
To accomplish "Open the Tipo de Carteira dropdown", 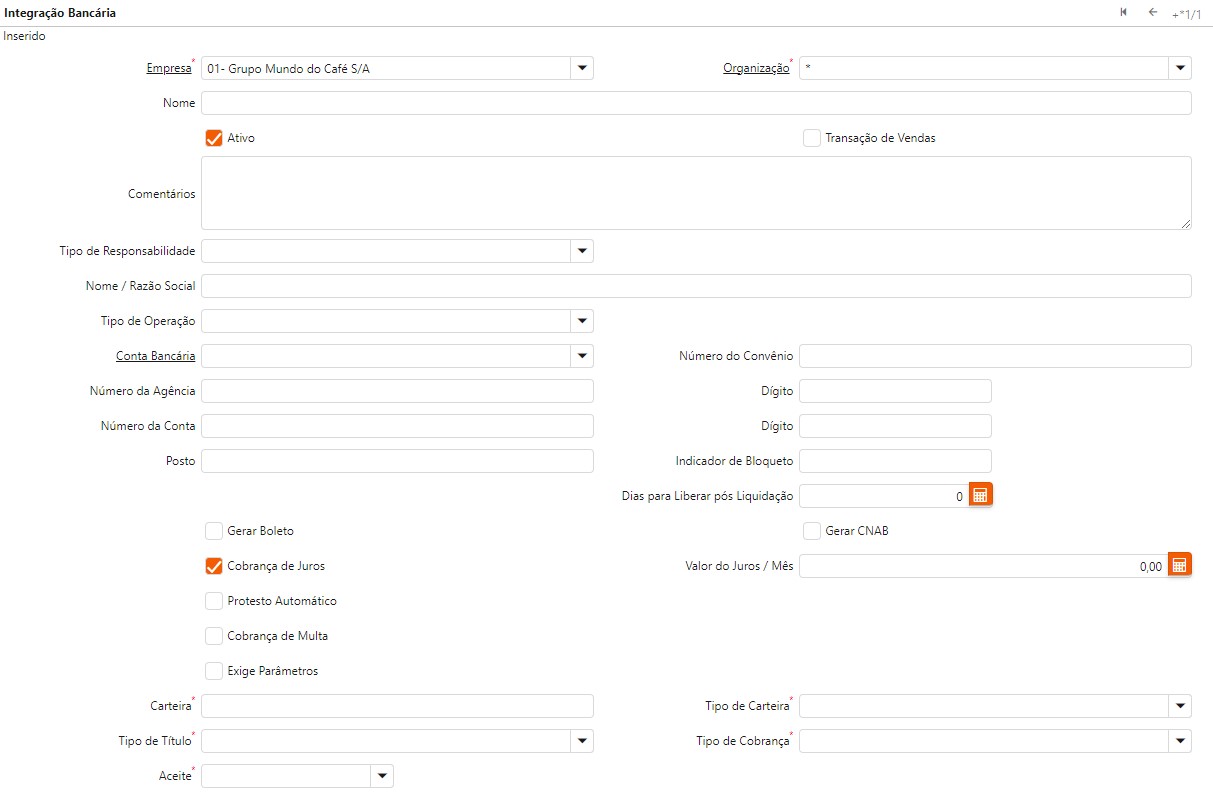I will click(1180, 706).
